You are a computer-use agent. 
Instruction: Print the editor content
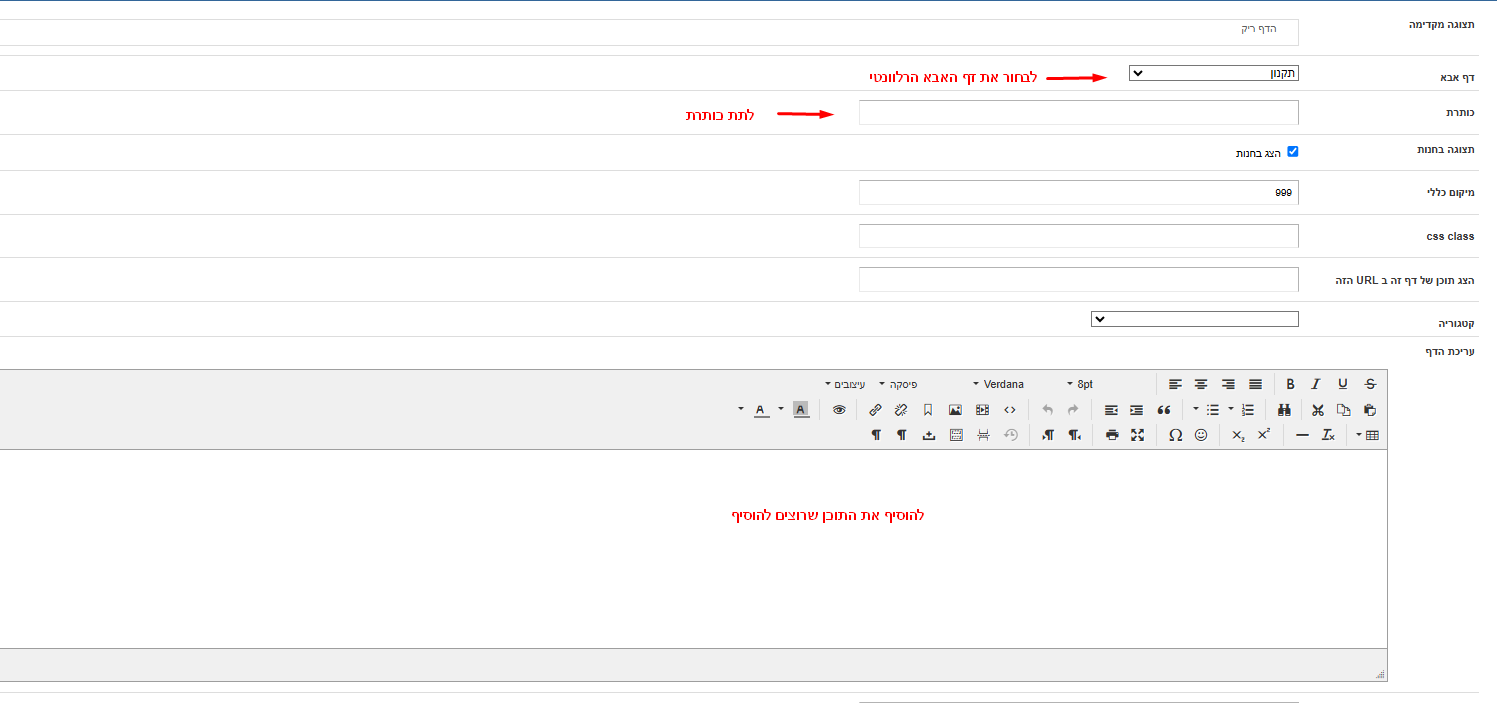(x=1112, y=435)
